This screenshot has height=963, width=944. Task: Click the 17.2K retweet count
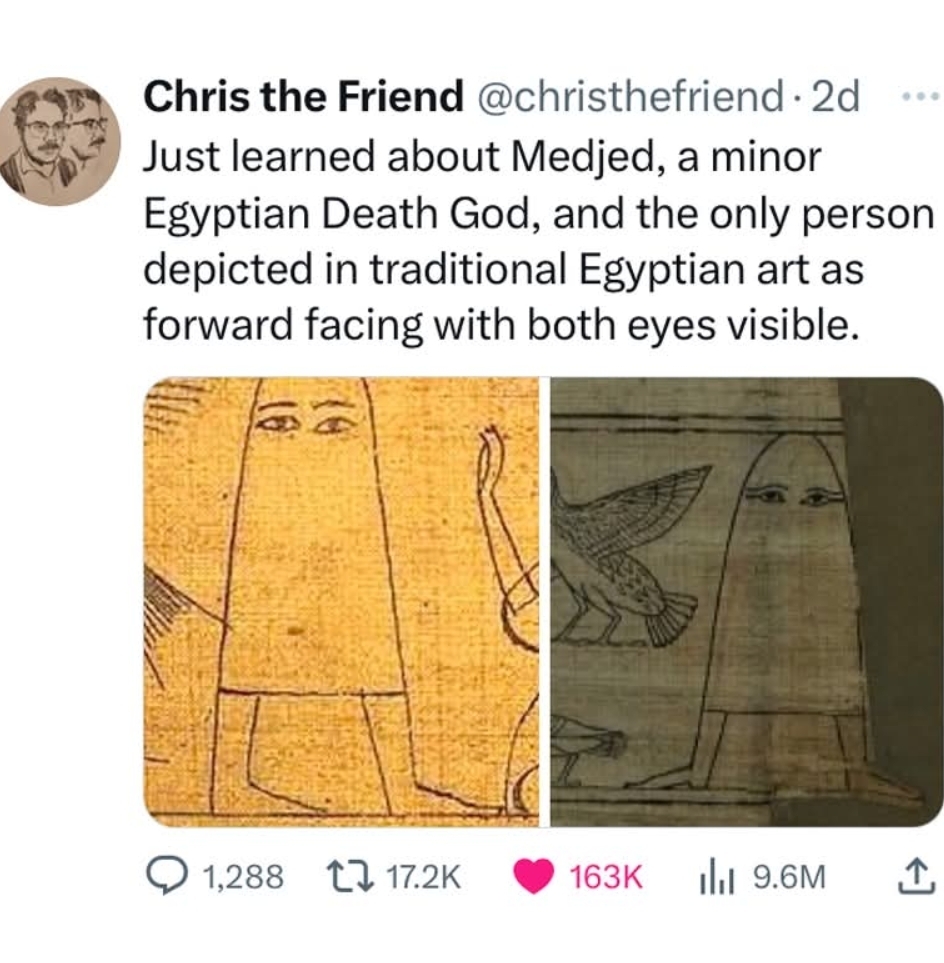click(x=425, y=877)
